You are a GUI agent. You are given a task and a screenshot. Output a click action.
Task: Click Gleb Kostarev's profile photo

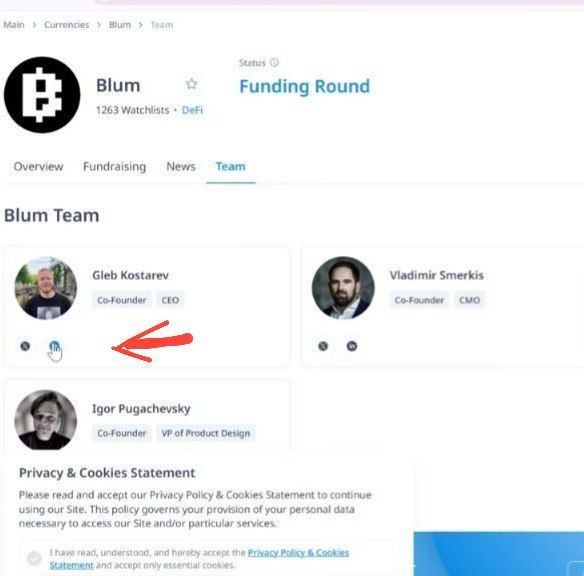tap(46, 288)
